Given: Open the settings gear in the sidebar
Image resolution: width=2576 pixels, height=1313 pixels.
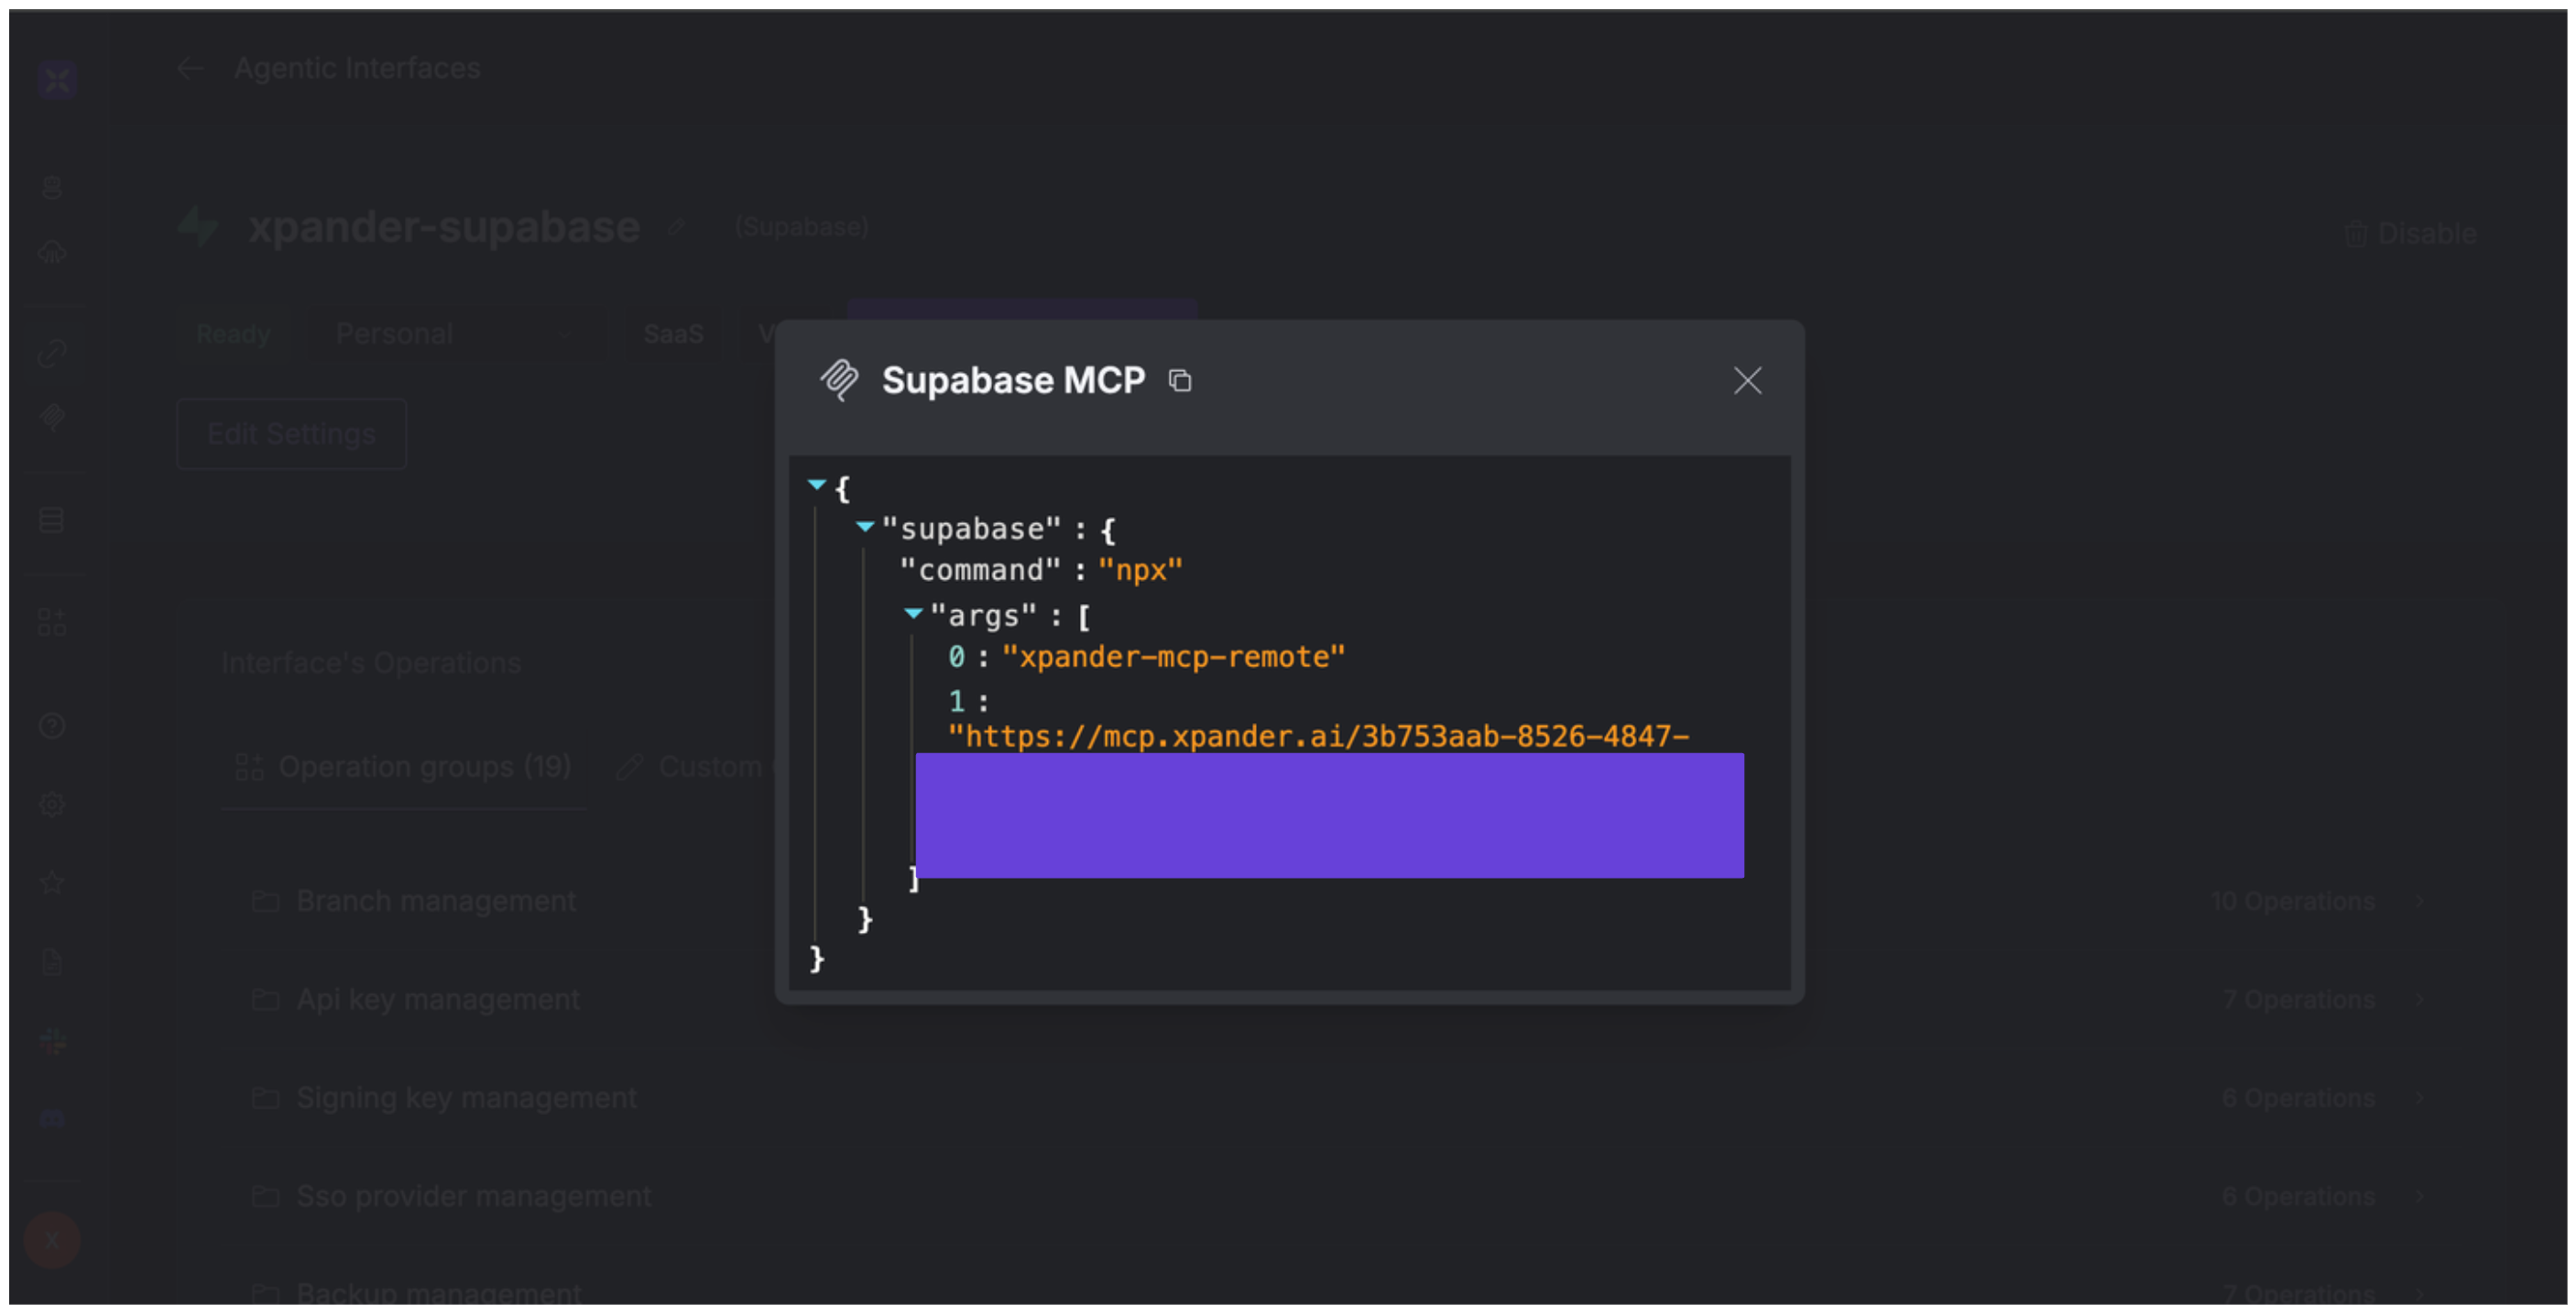Looking at the screenshot, I should [x=52, y=804].
